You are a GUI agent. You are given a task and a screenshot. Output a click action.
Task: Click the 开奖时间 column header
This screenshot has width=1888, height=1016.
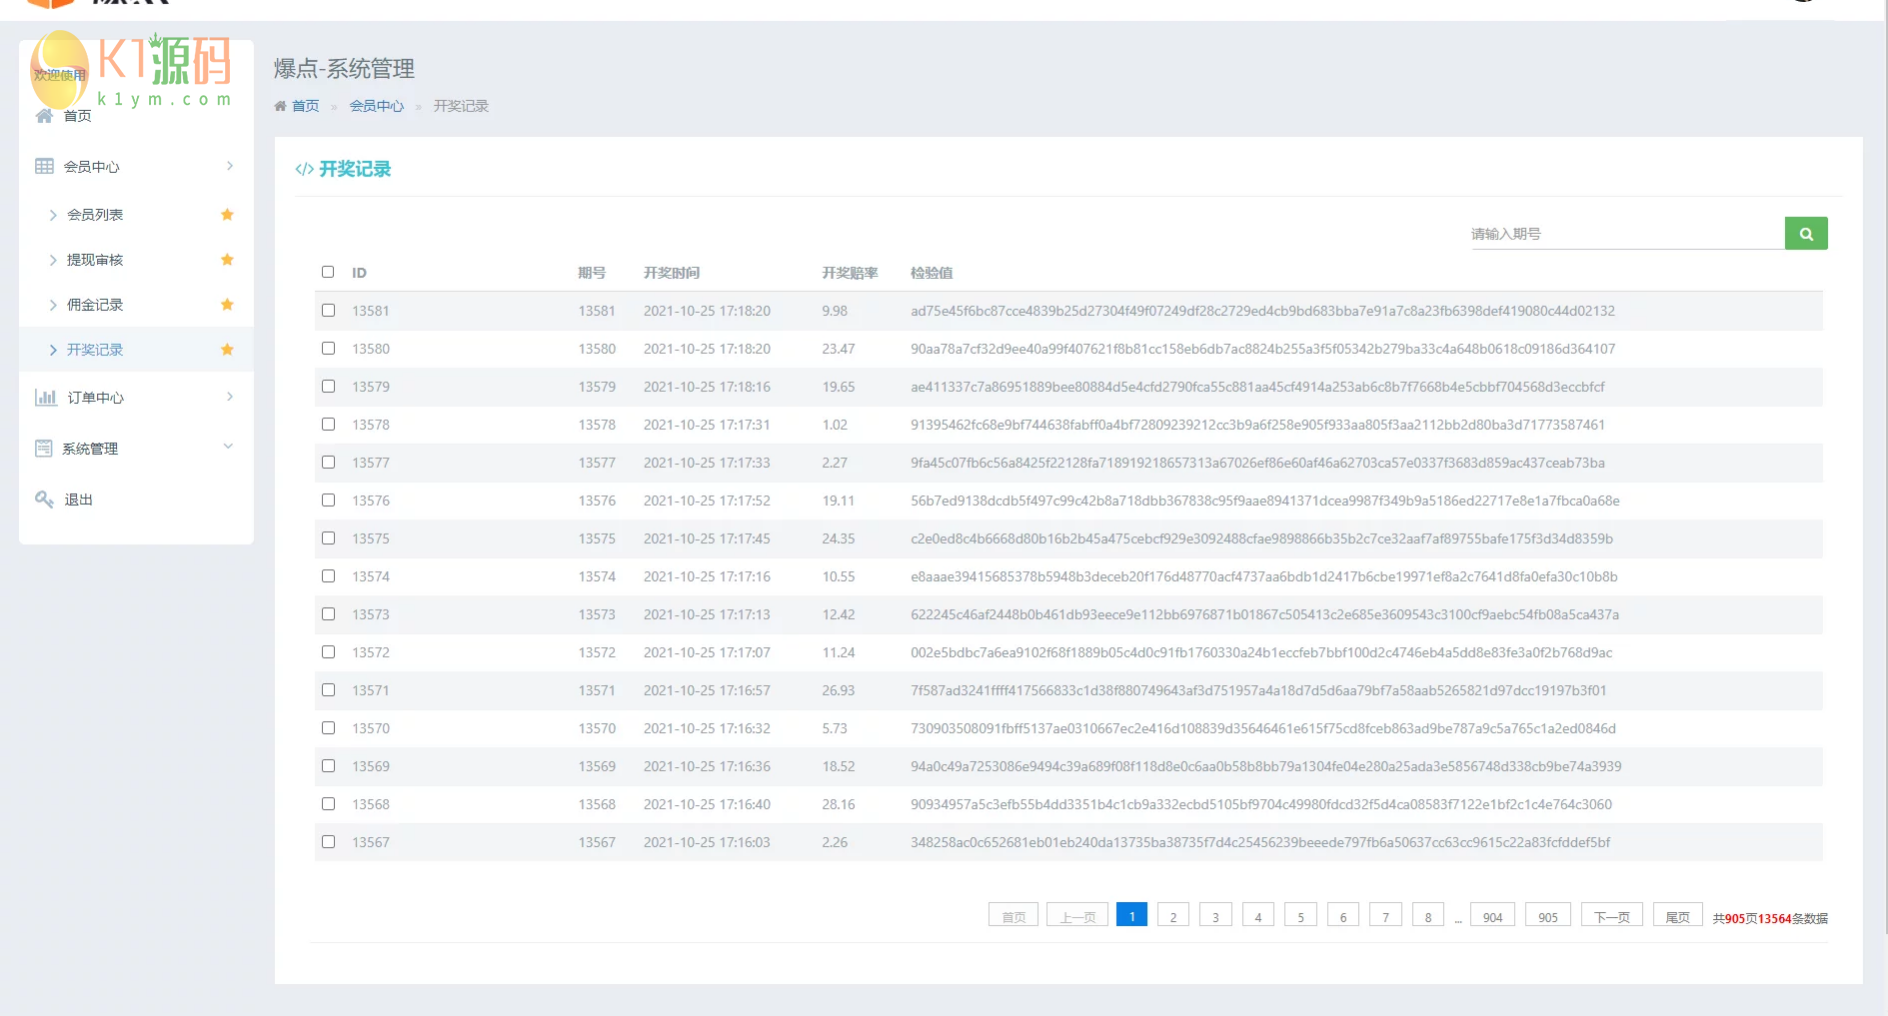tap(672, 273)
